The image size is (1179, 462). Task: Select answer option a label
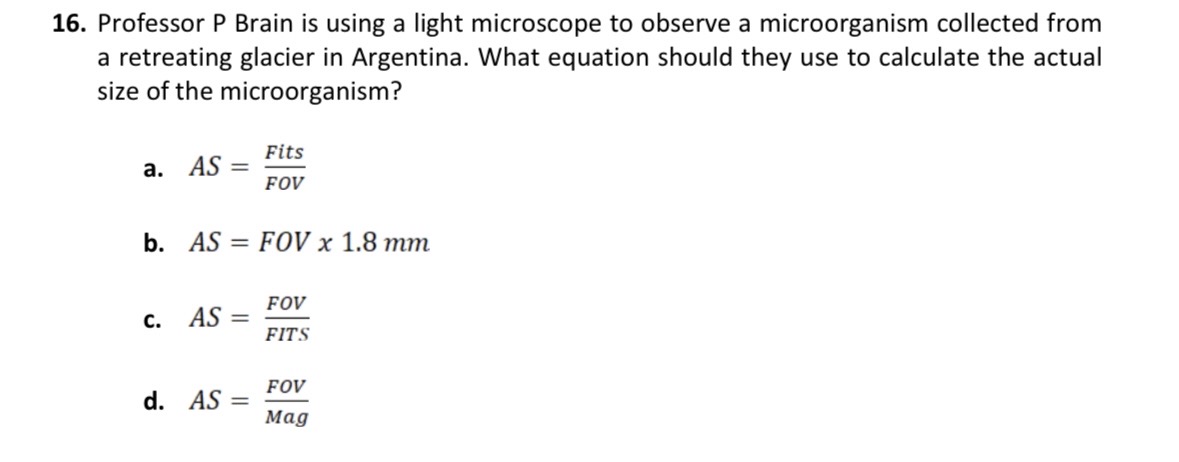[153, 169]
